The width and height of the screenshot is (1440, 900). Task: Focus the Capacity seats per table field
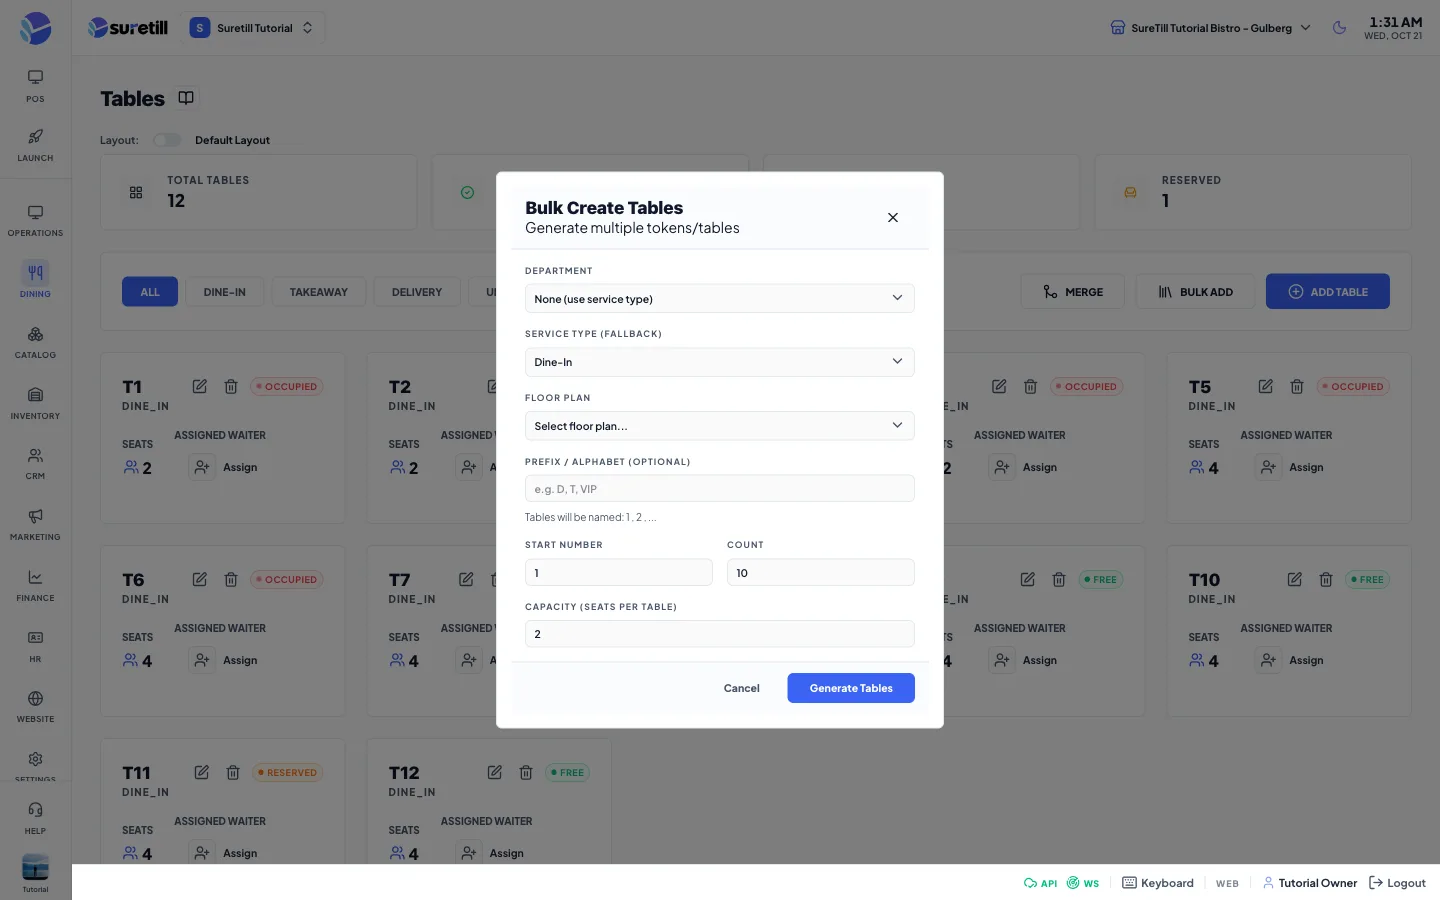720,634
